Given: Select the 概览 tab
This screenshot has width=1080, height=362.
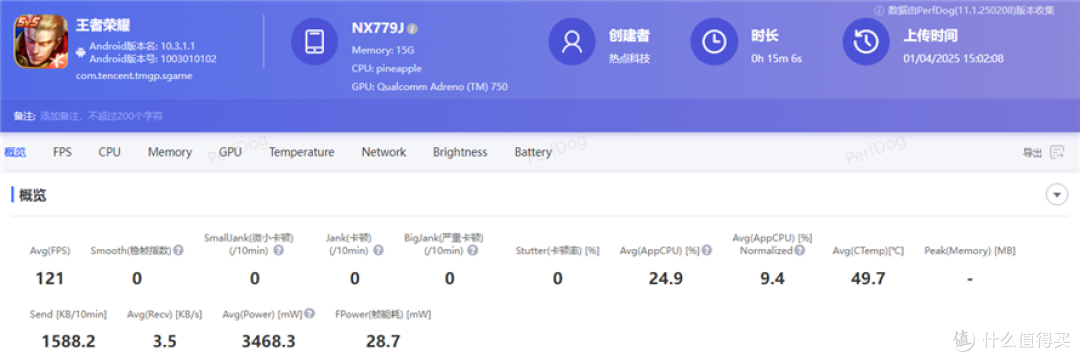Looking at the screenshot, I should tap(15, 152).
